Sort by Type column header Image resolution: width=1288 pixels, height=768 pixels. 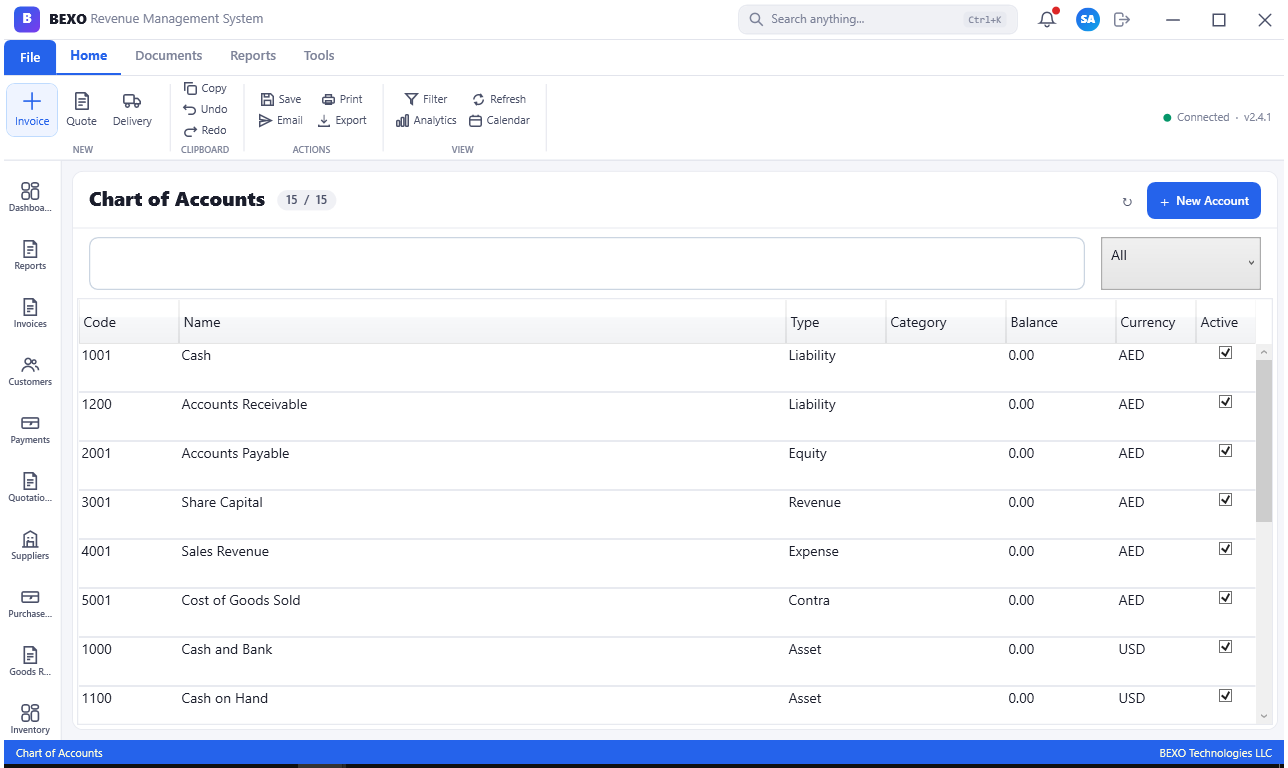[x=836, y=322]
